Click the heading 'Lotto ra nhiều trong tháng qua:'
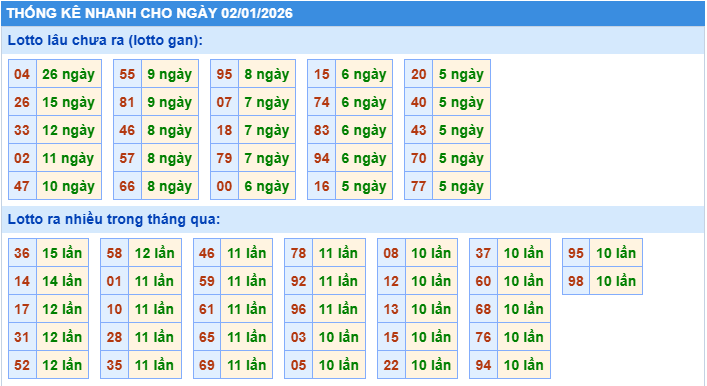Viewport: 707px width, 386px height. pos(114,219)
